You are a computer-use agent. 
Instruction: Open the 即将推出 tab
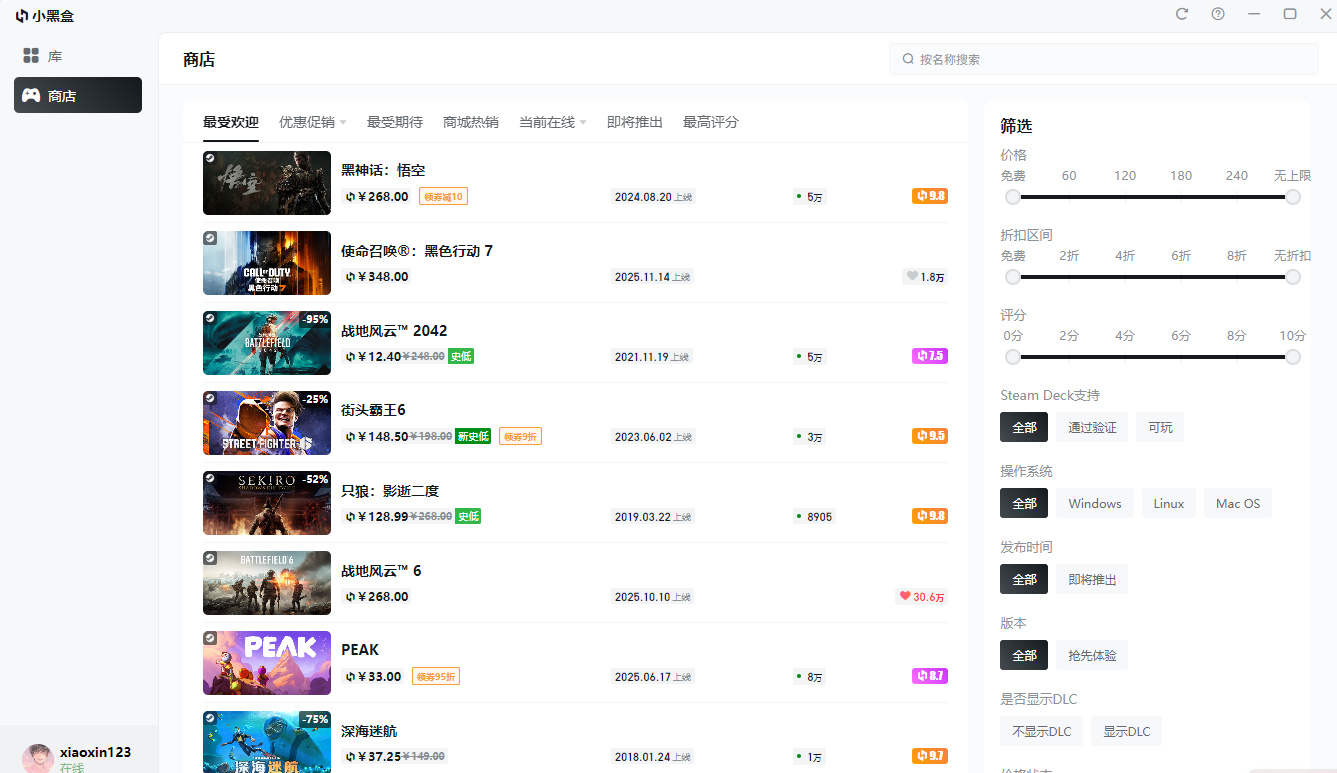point(635,122)
